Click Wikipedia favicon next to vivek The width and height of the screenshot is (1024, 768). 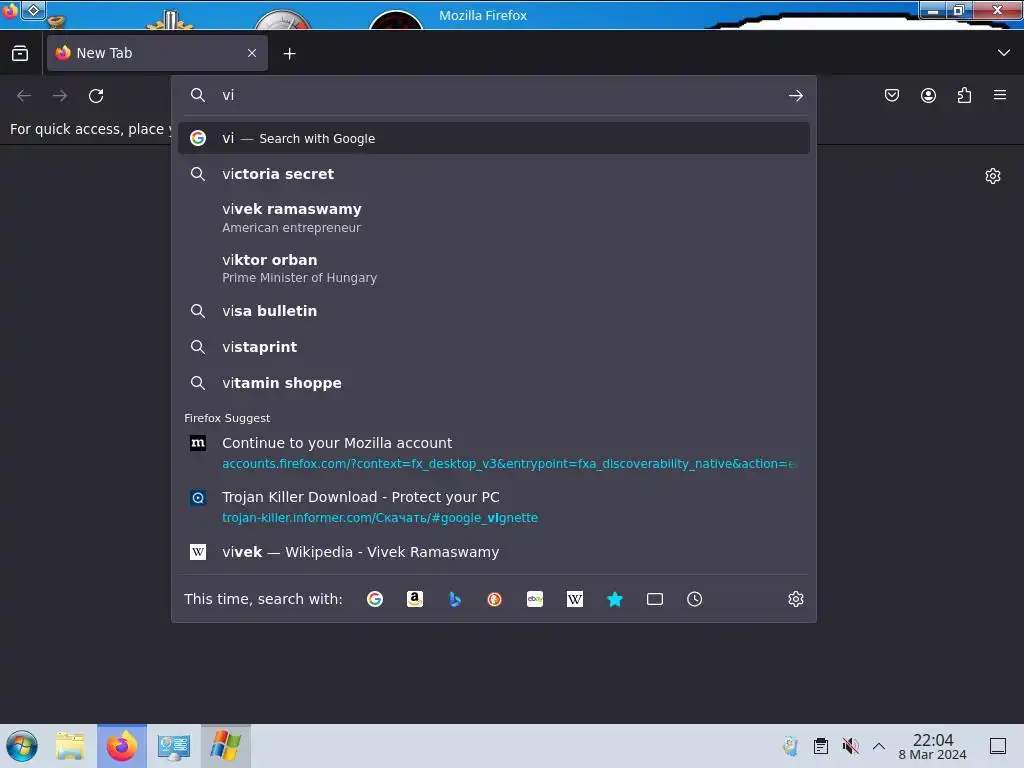point(198,552)
